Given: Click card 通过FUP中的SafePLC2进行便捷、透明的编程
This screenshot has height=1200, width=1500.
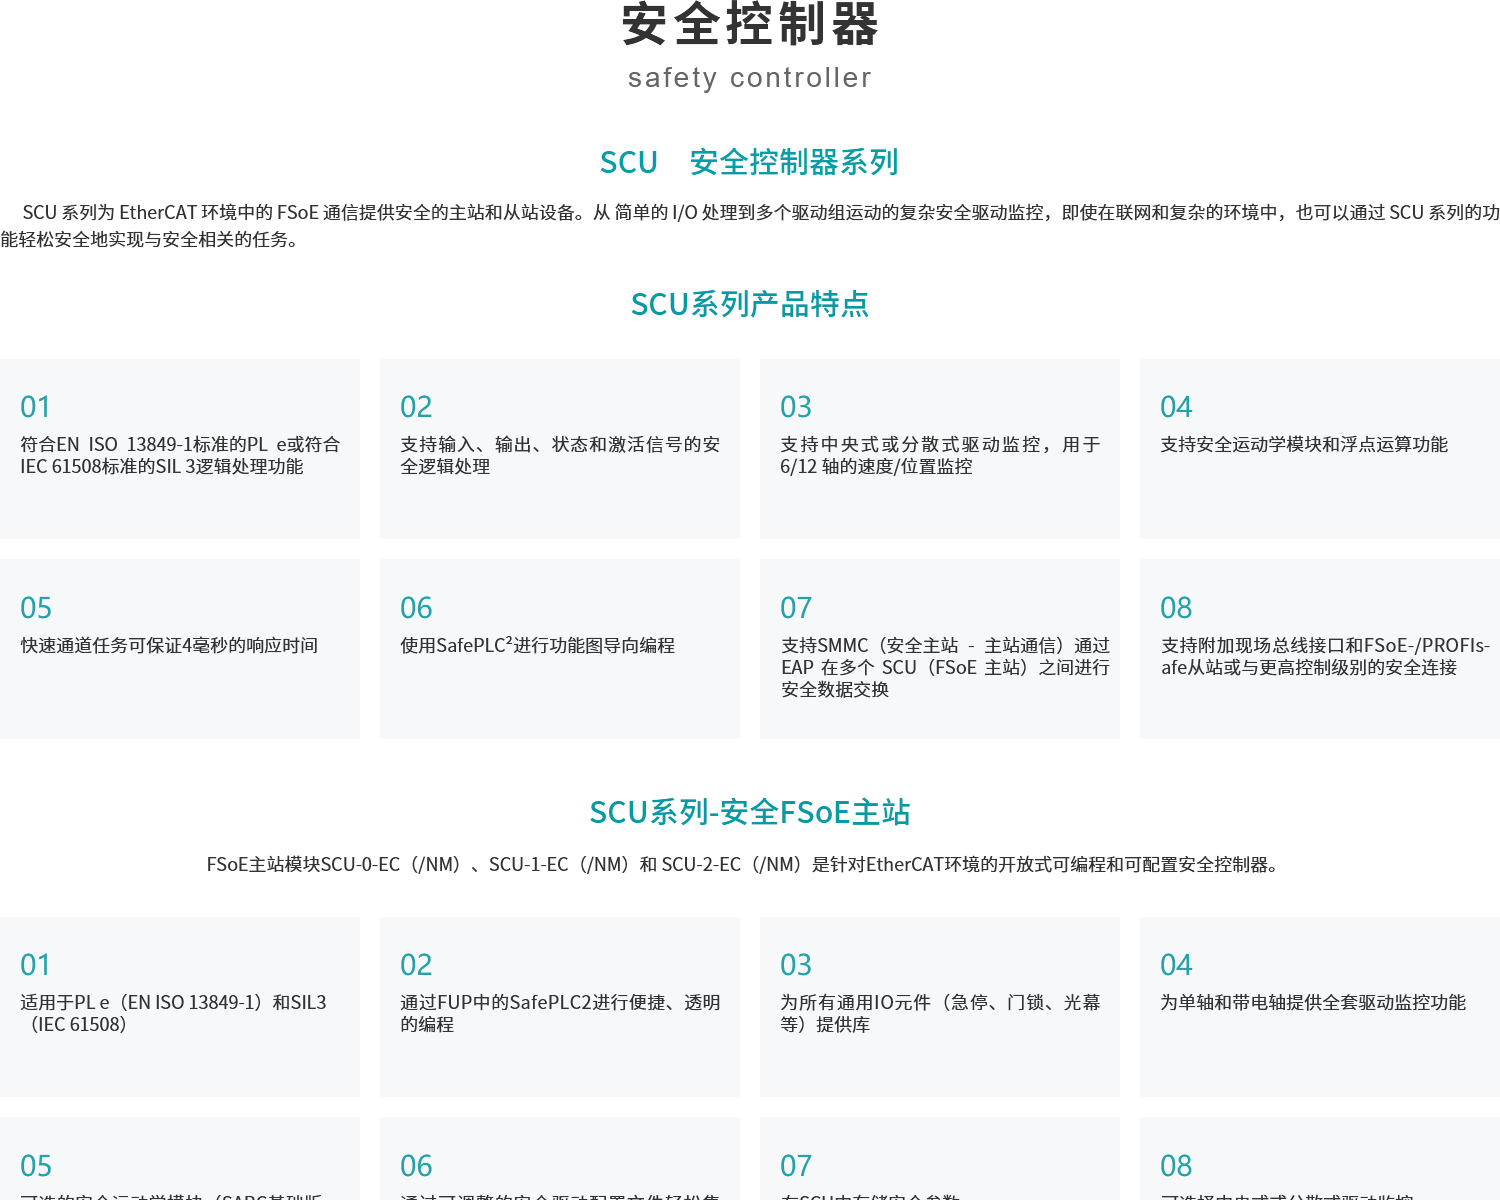Looking at the screenshot, I should click(x=560, y=1008).
